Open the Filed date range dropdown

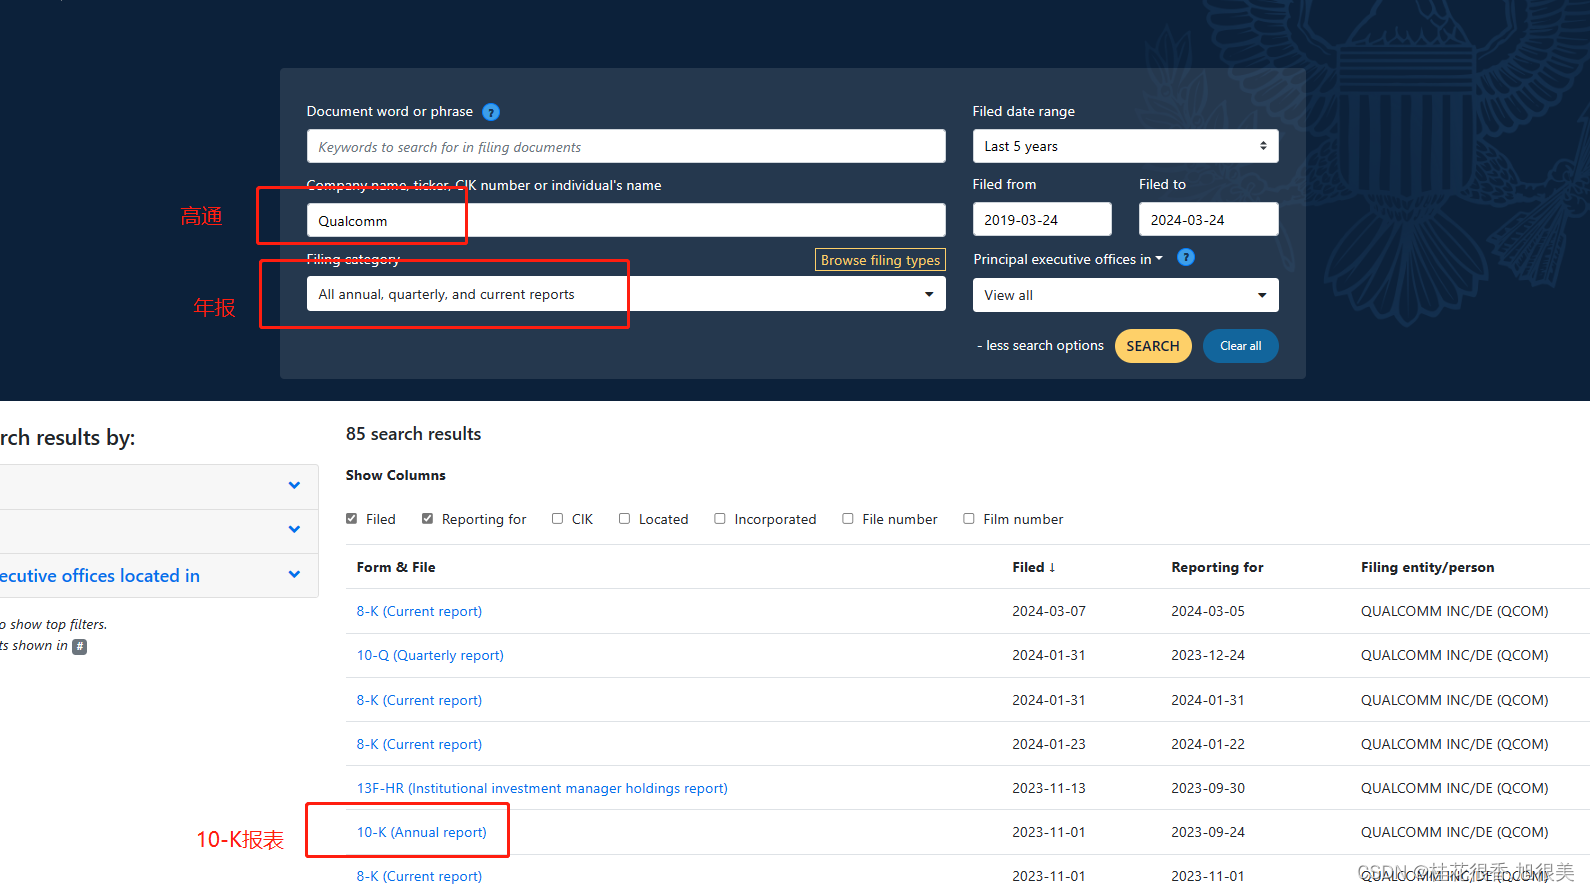click(x=1125, y=146)
